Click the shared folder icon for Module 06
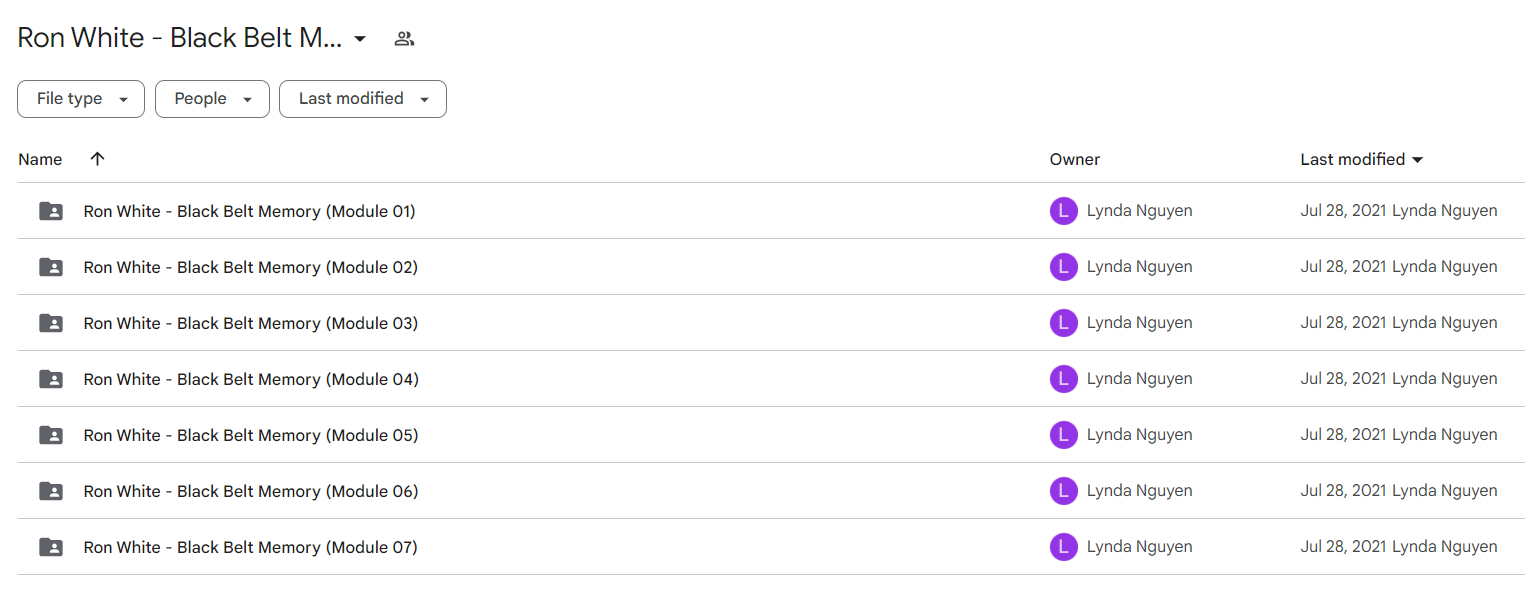The width and height of the screenshot is (1525, 607). 51,491
